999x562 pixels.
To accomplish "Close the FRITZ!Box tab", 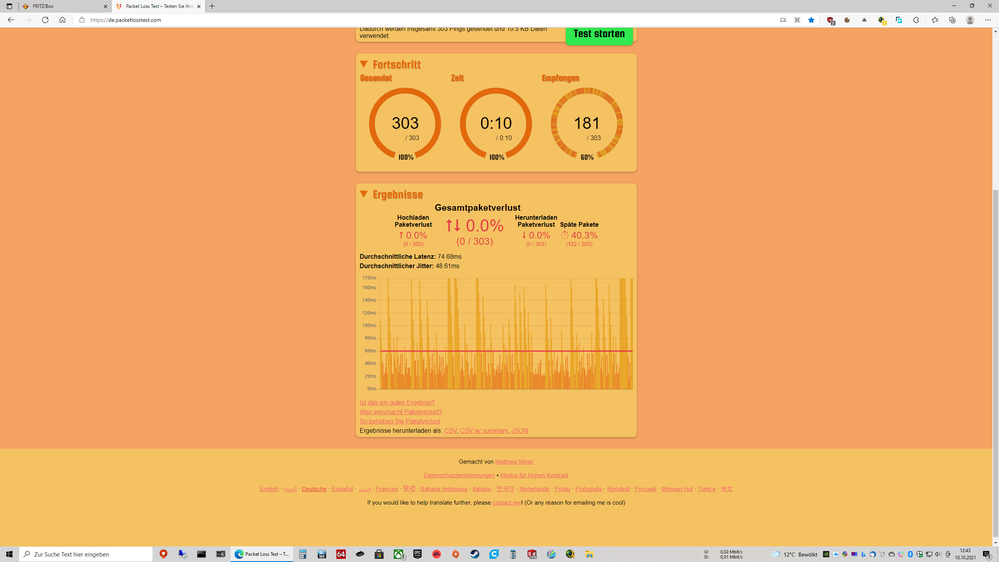I will coord(105,6).
